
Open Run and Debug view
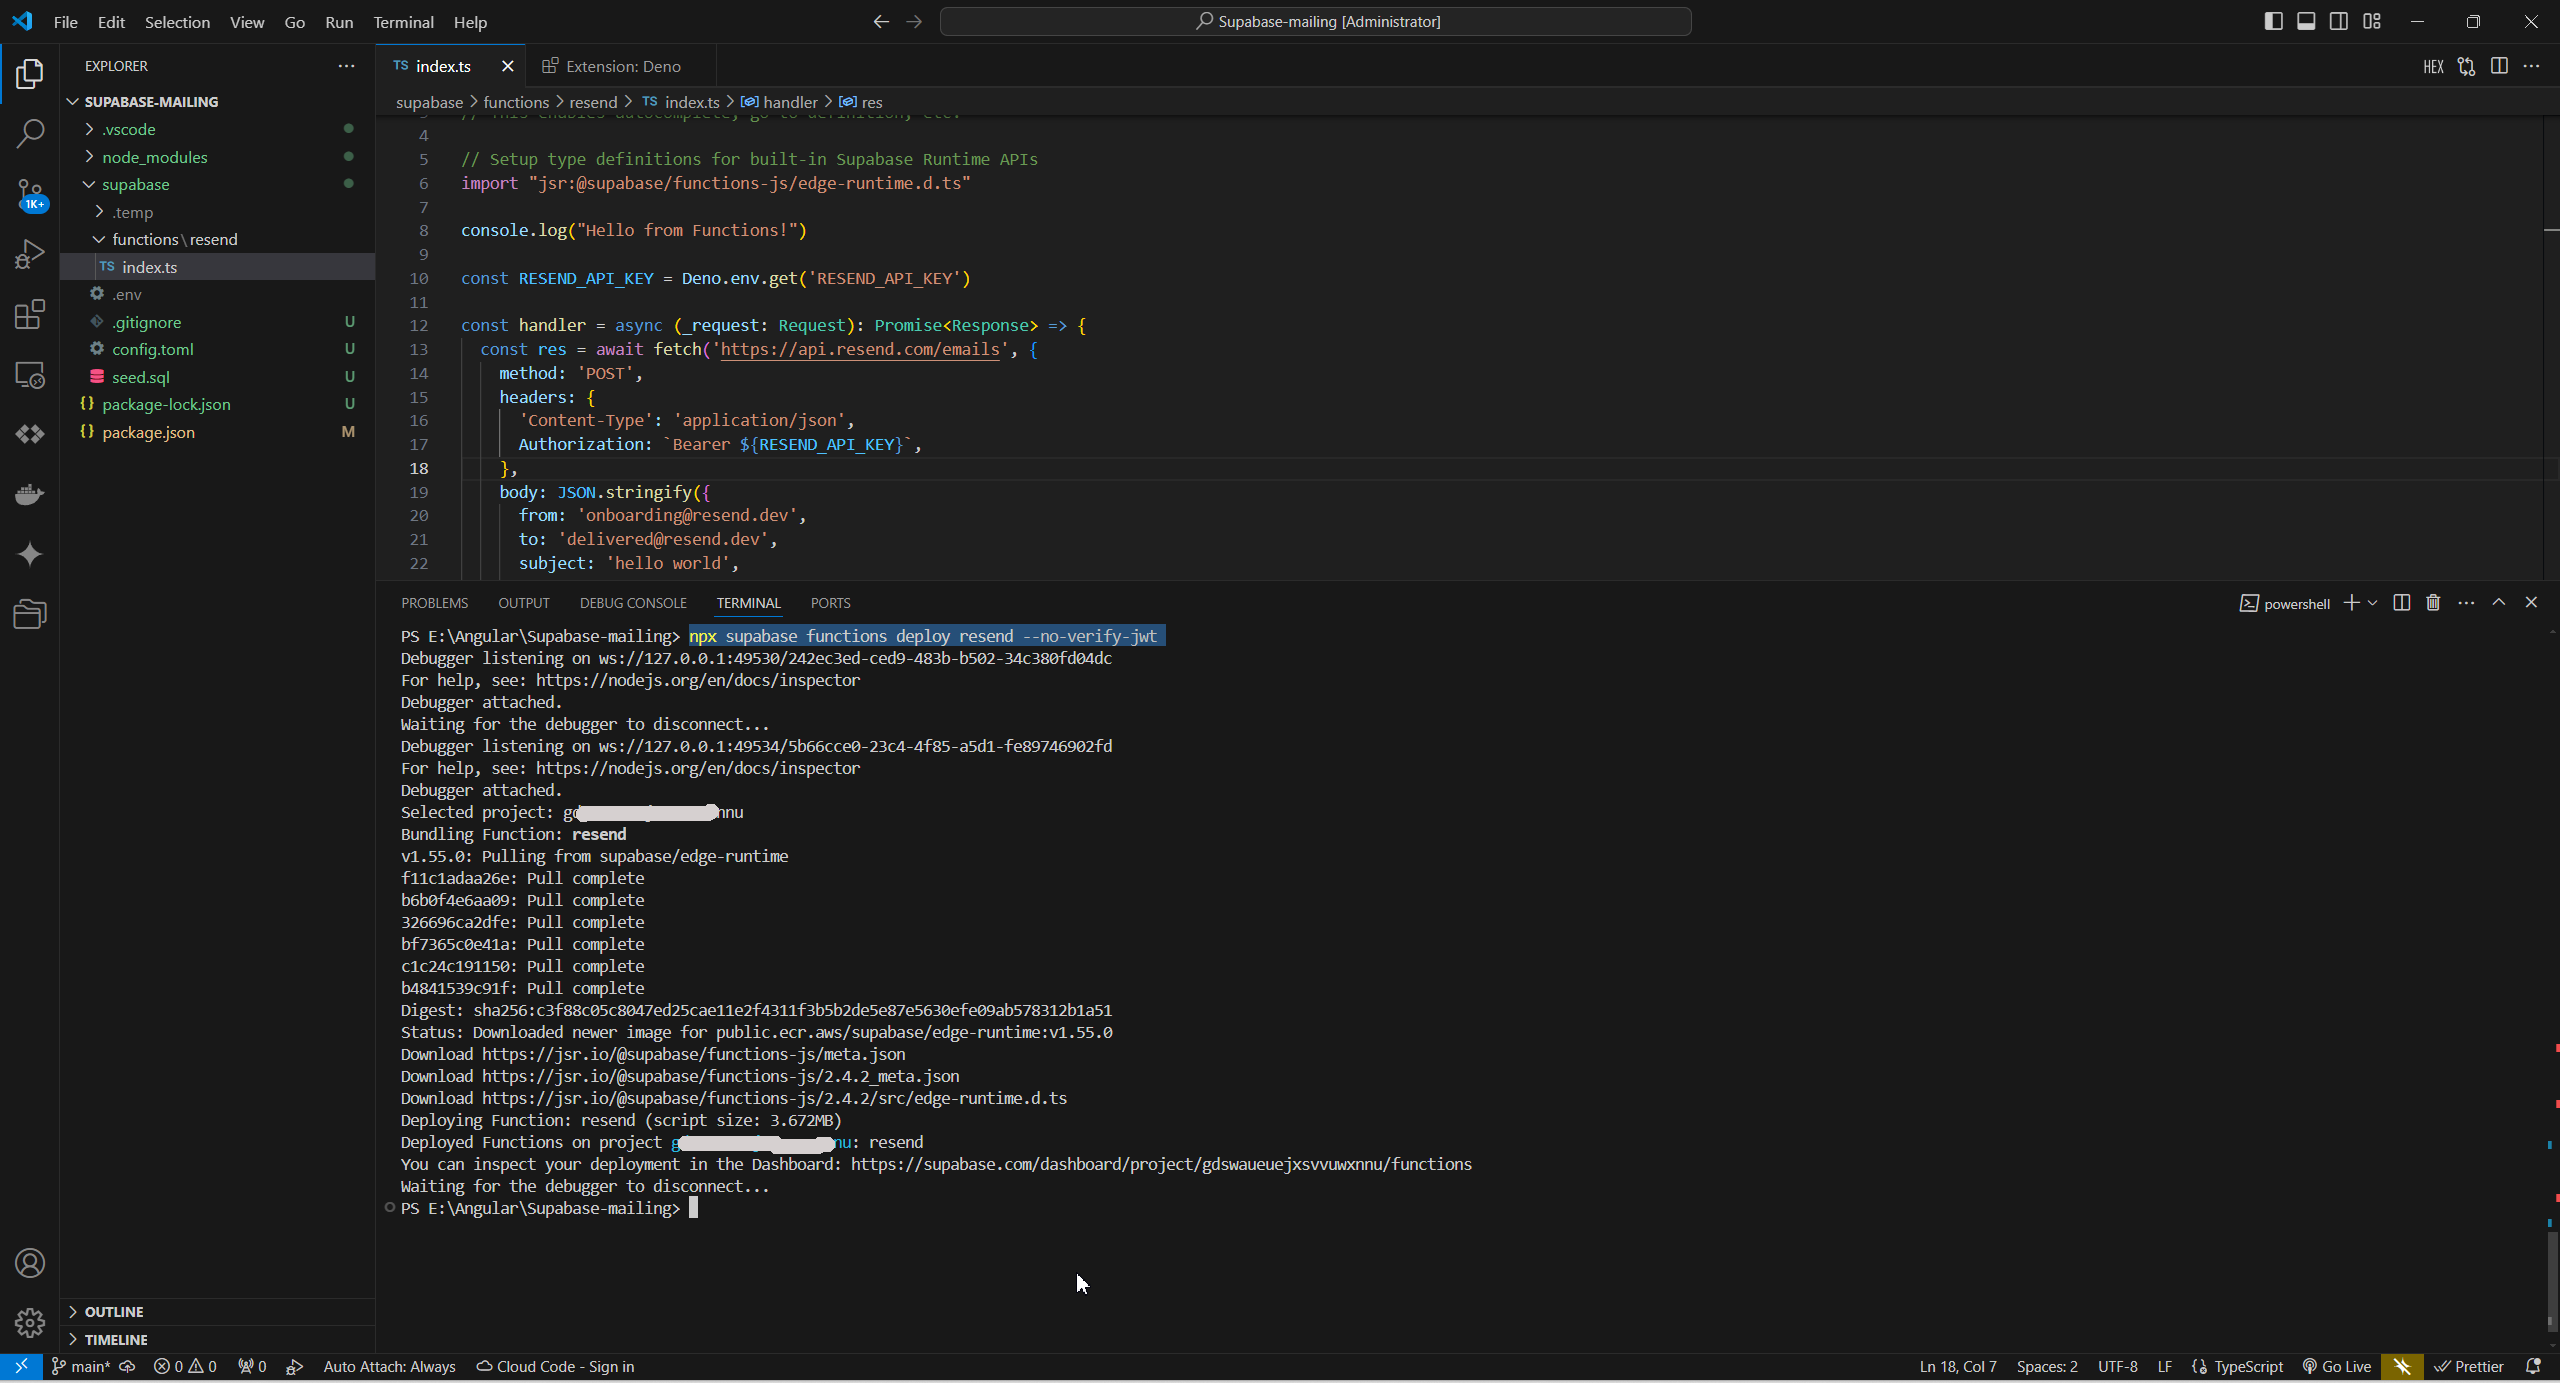click(30, 254)
